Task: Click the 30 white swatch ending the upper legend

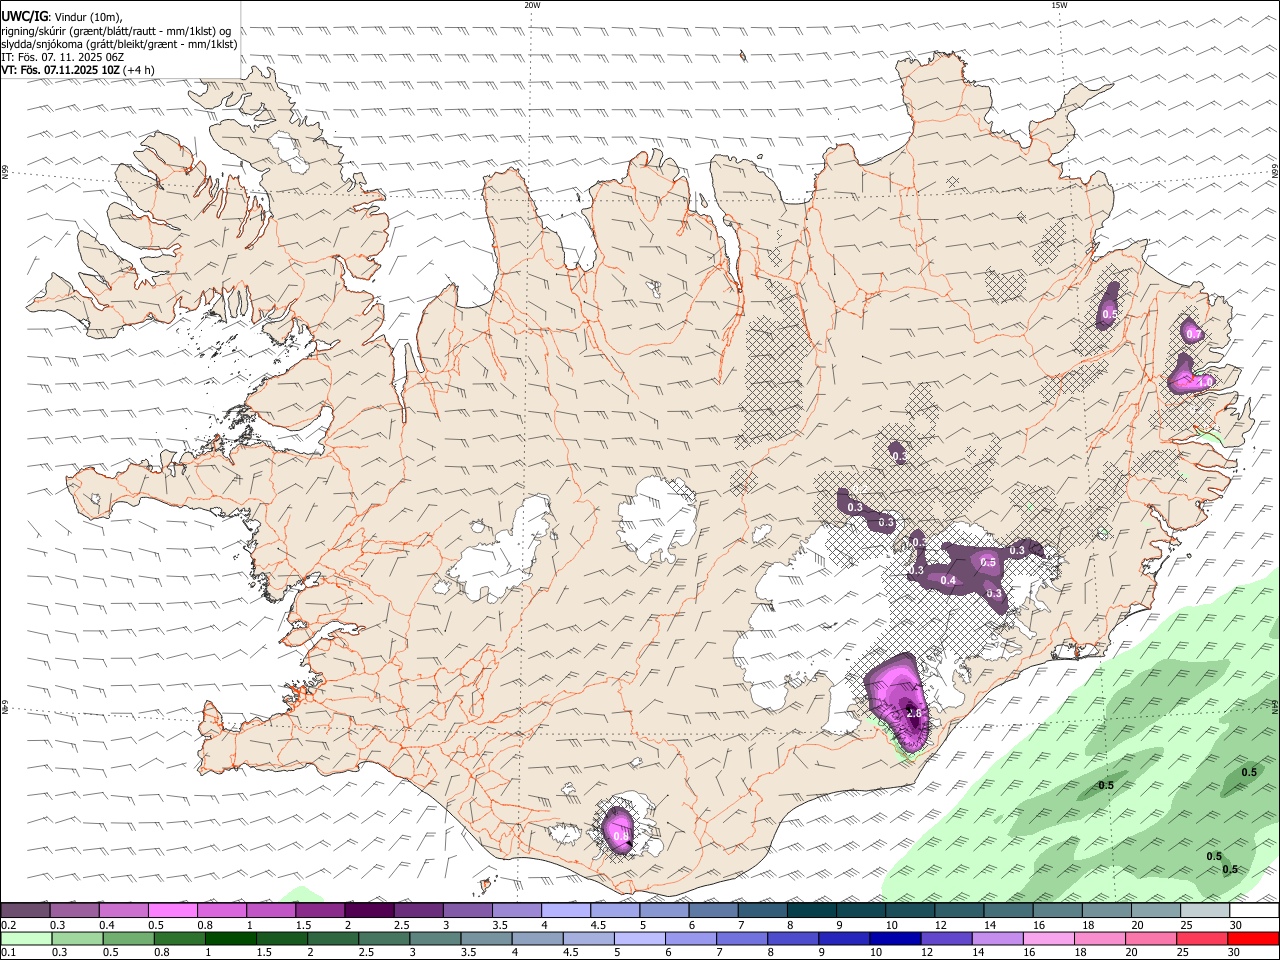Action: (x=1253, y=910)
